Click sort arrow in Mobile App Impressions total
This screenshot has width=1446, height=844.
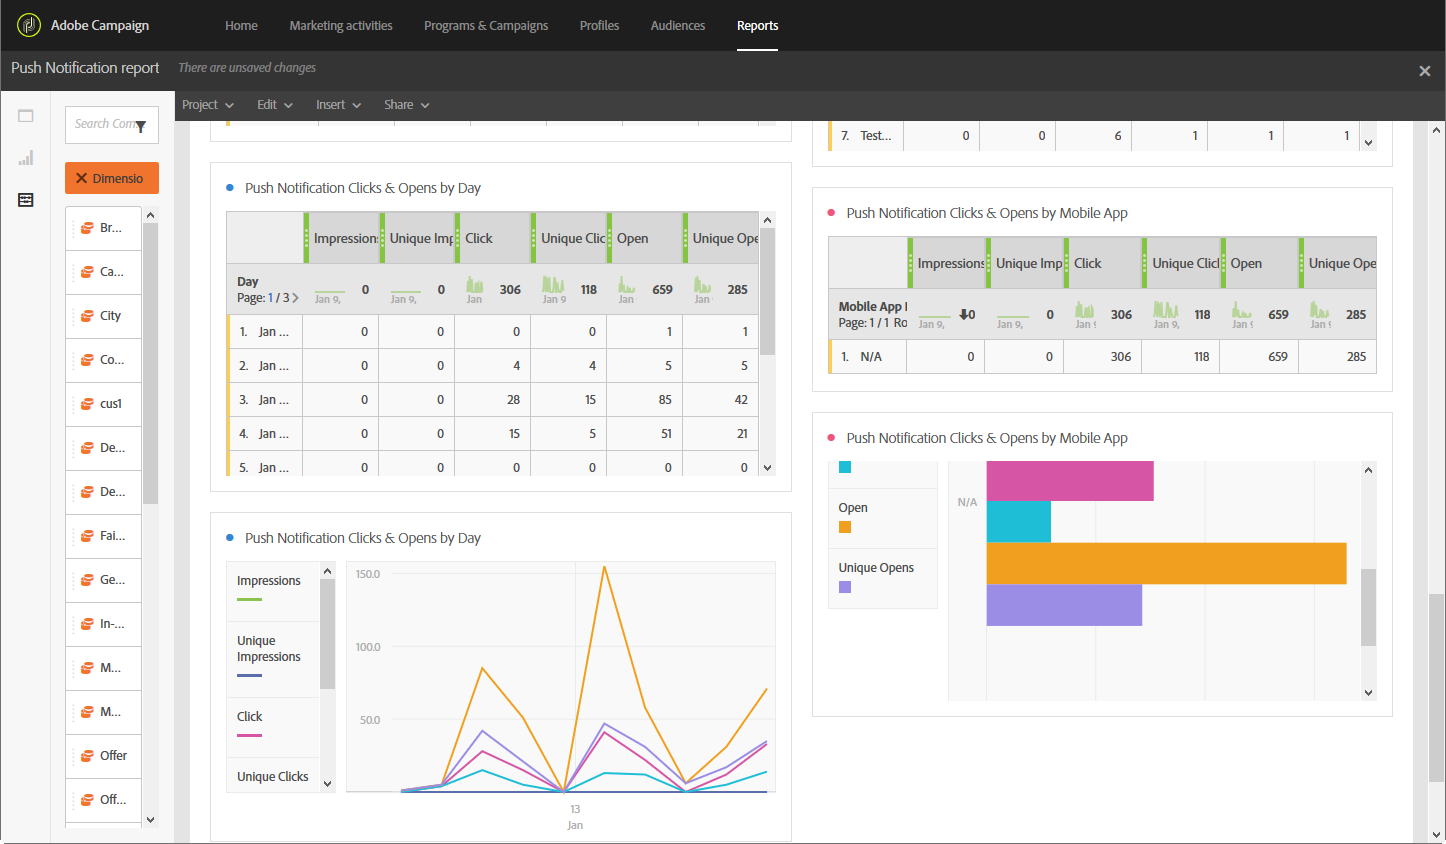pos(963,314)
